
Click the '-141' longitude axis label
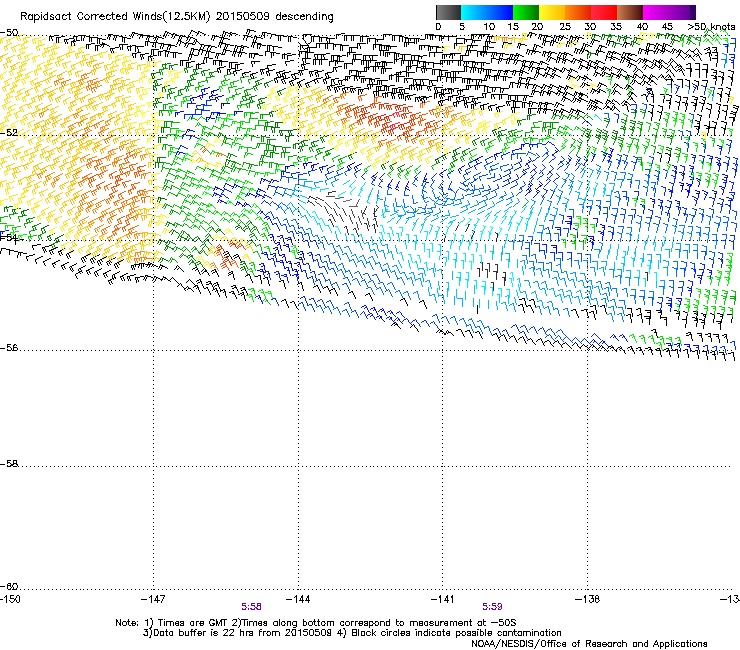pyautogui.click(x=443, y=599)
